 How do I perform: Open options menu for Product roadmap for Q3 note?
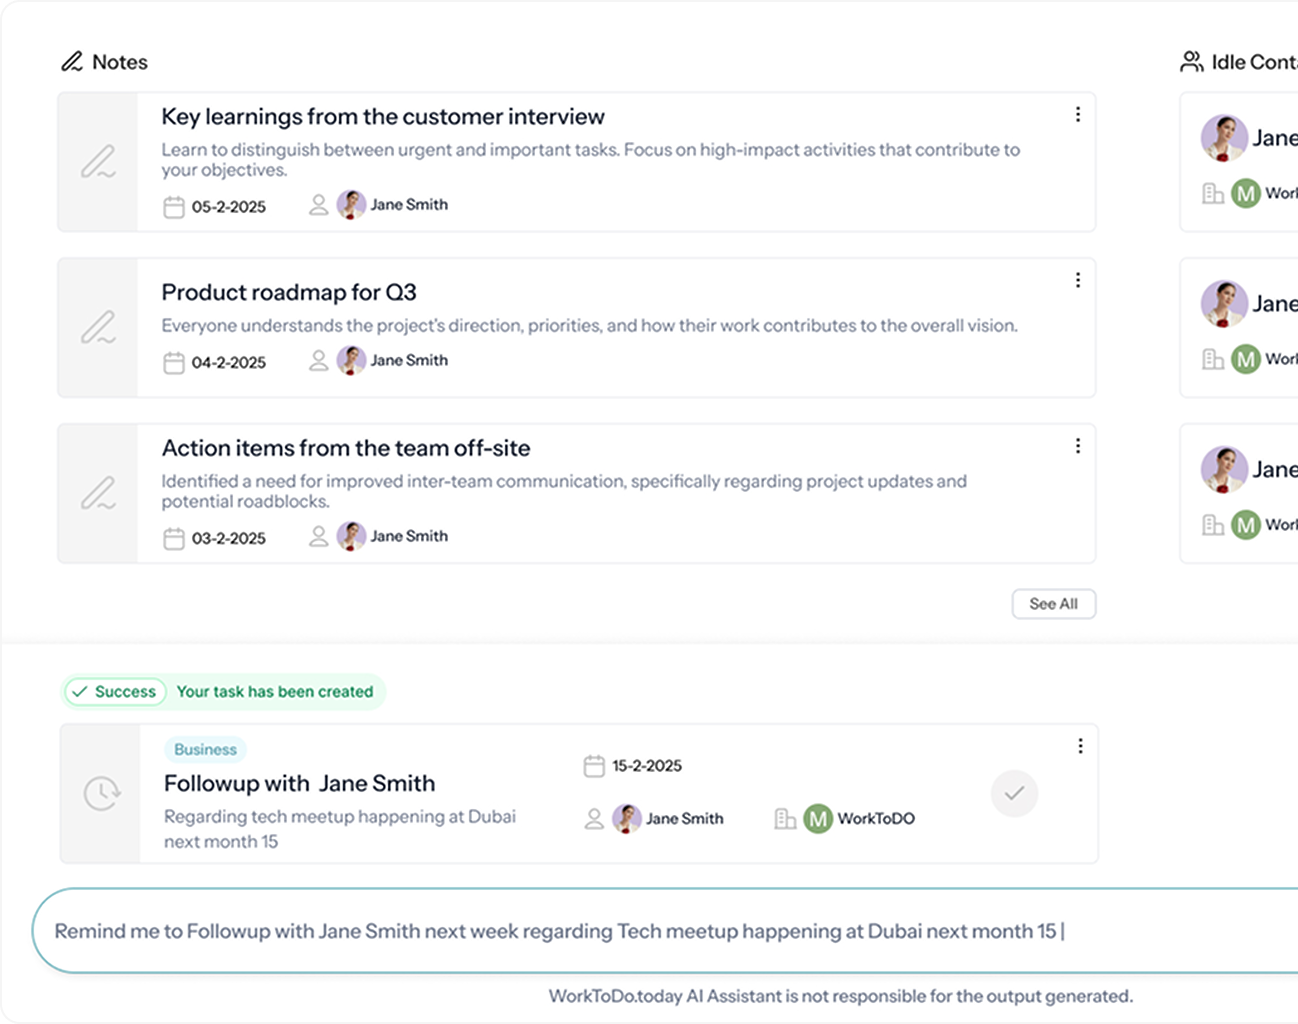point(1078,280)
